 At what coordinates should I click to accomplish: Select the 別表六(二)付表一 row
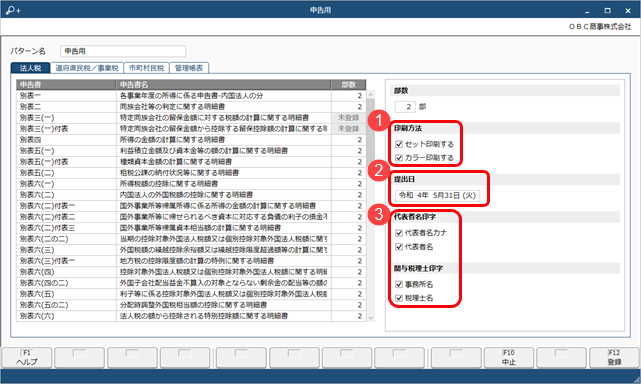pyautogui.click(x=191, y=206)
